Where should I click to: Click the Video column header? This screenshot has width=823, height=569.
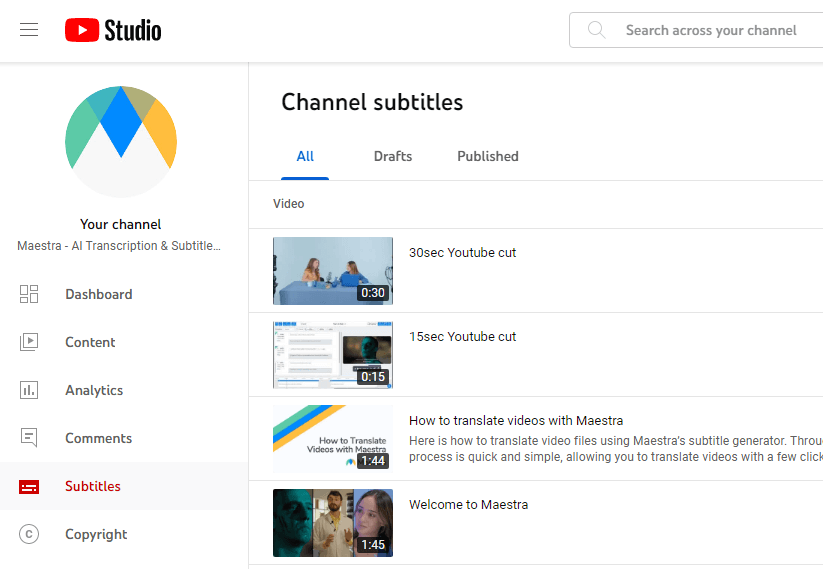click(288, 204)
